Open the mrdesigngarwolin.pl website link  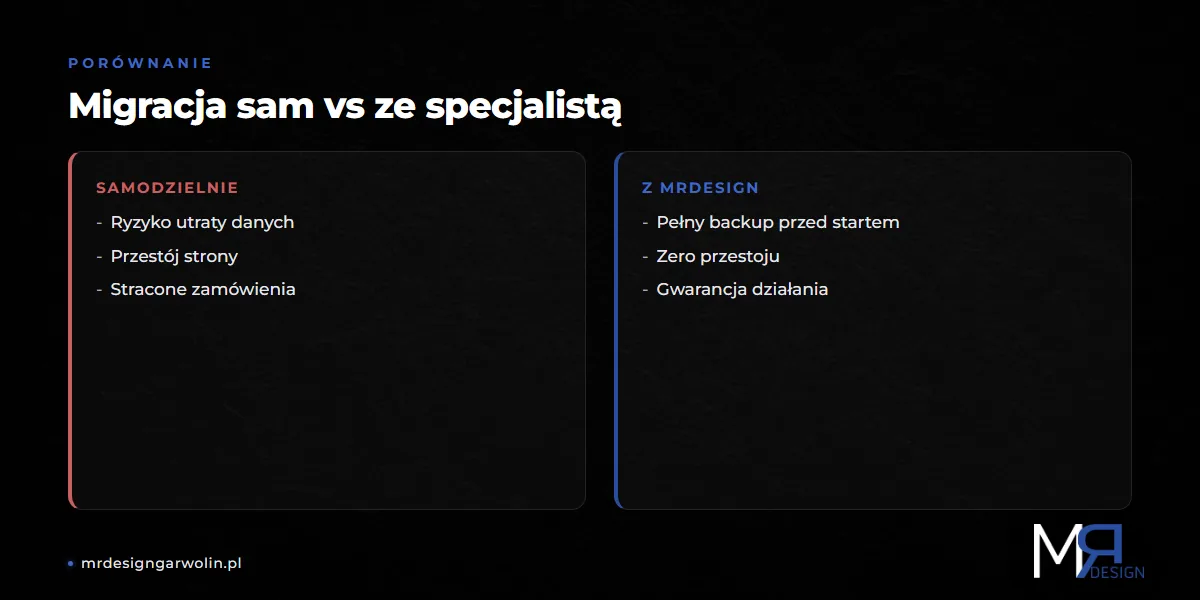point(161,563)
